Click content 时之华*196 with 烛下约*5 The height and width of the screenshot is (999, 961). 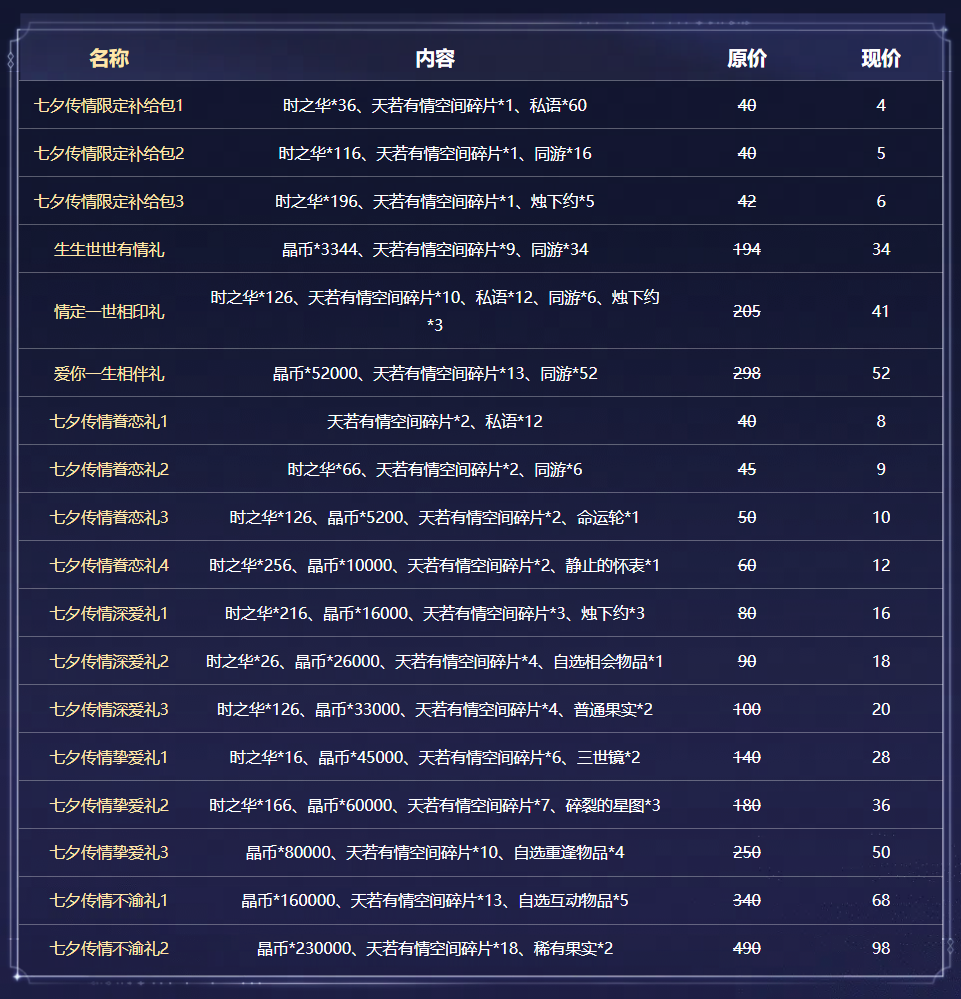click(435, 201)
